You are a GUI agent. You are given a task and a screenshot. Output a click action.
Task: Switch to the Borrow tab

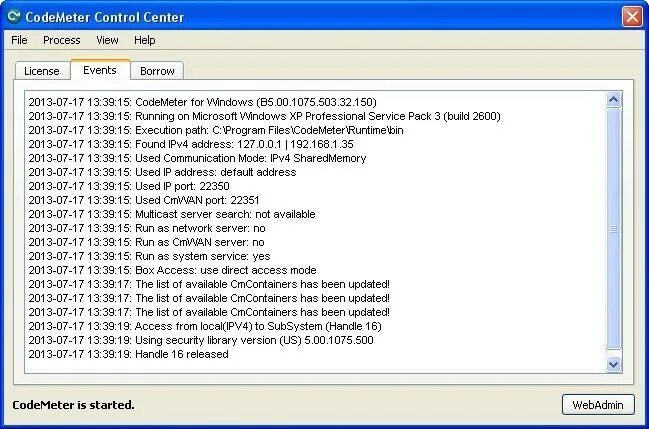[x=157, y=71]
